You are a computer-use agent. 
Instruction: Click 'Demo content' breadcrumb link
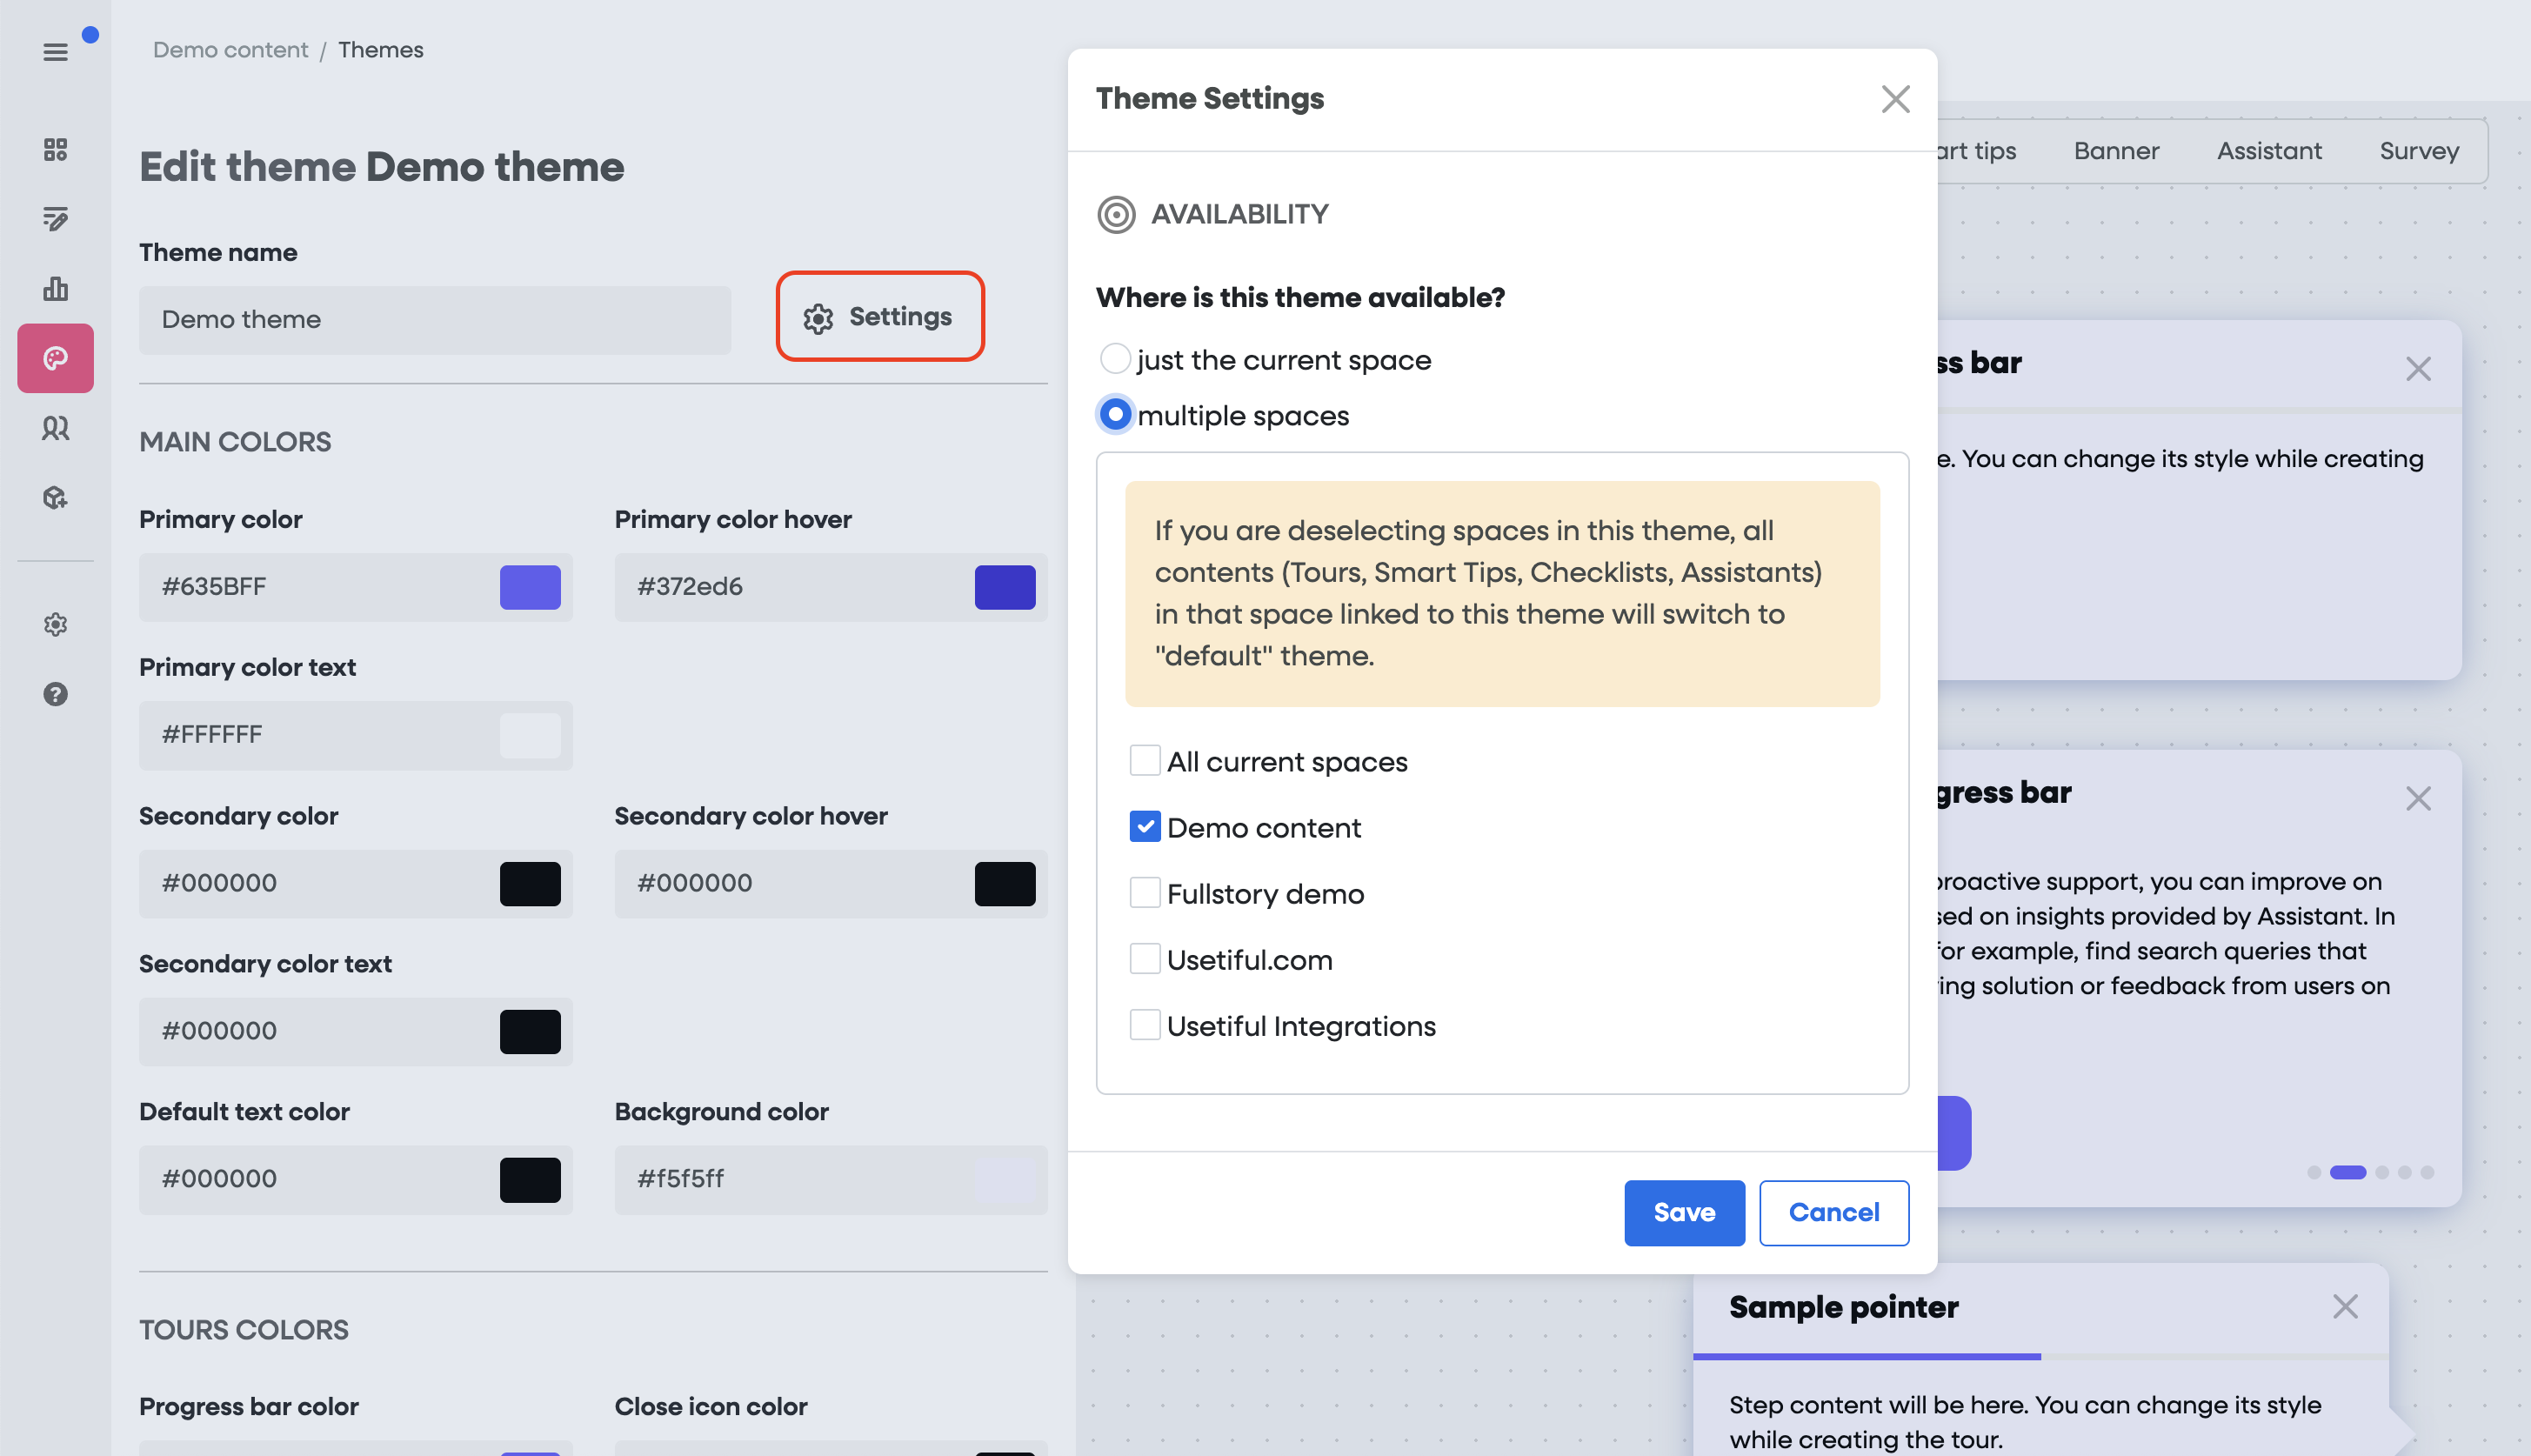230,50
